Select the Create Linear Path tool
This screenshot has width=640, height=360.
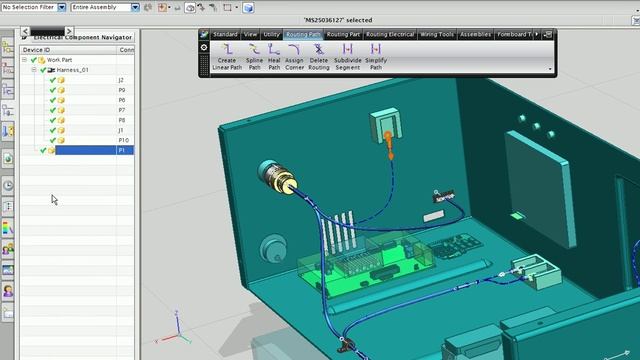pos(227,57)
